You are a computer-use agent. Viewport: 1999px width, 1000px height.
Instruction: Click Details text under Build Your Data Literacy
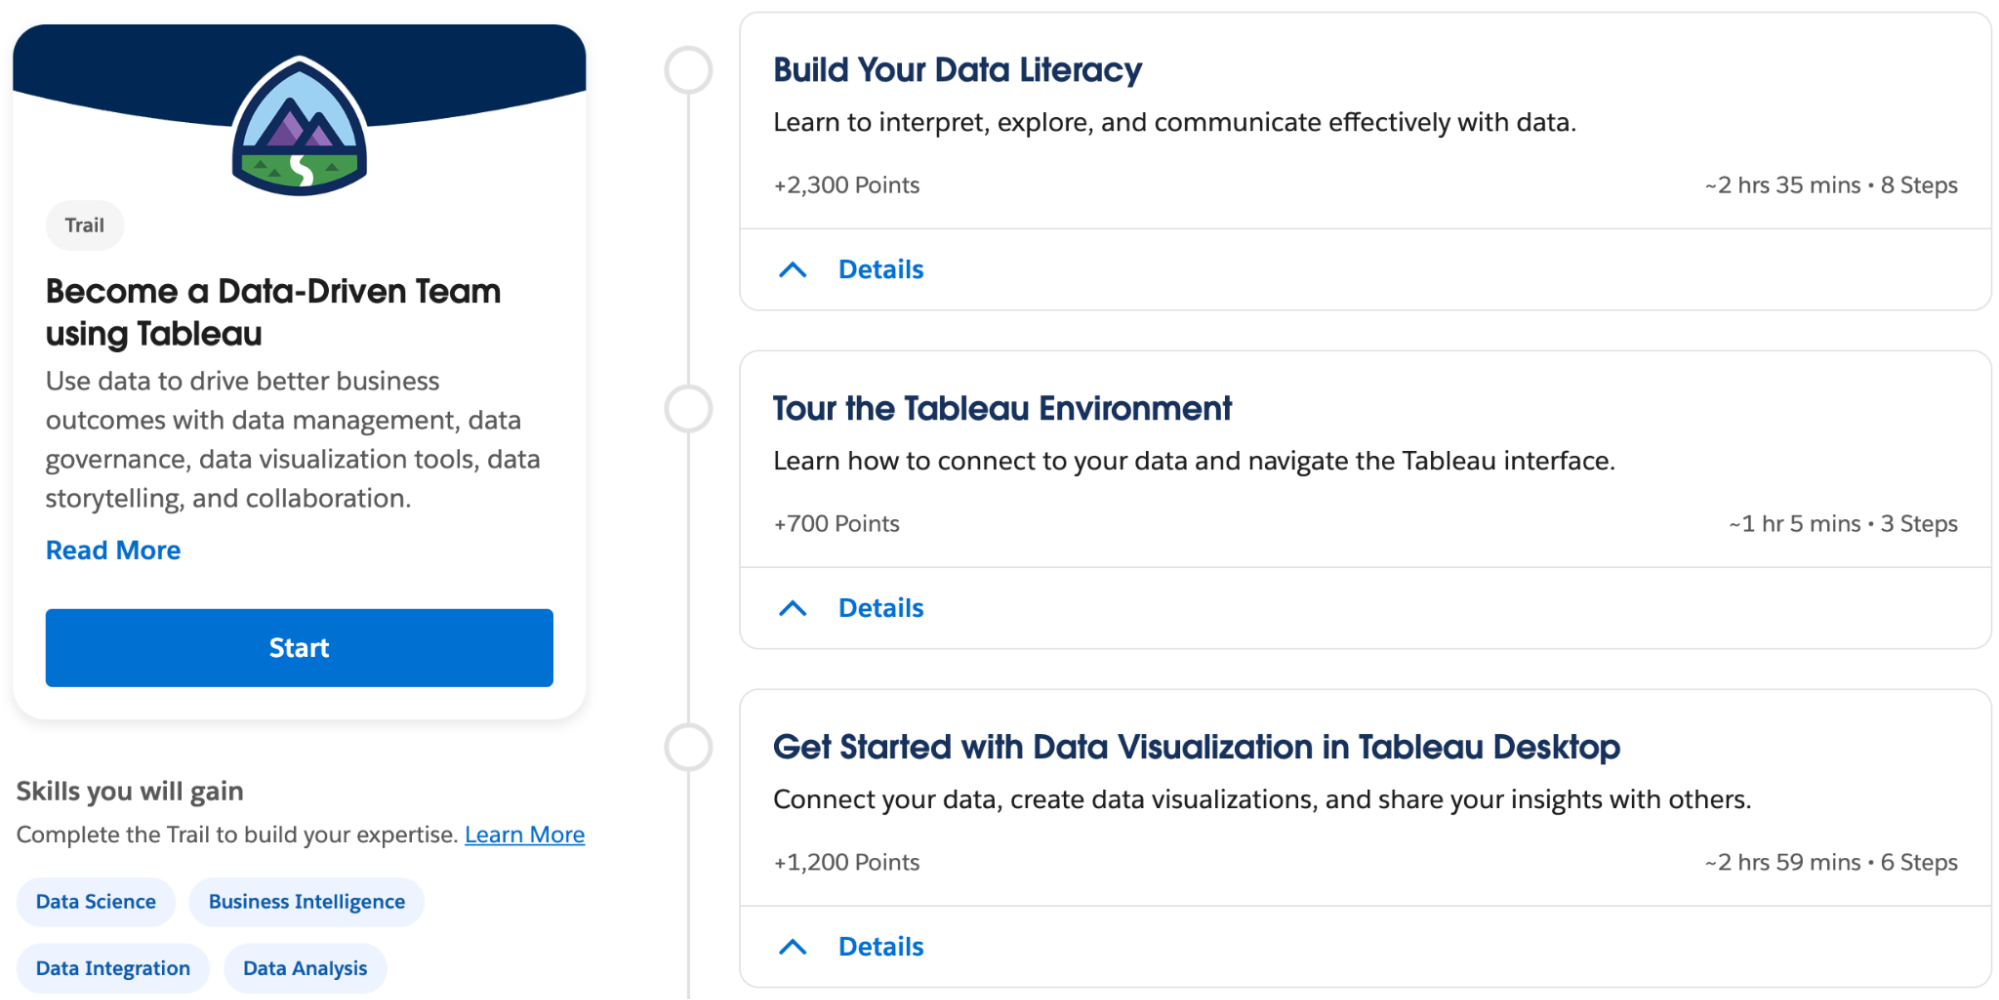click(x=880, y=270)
